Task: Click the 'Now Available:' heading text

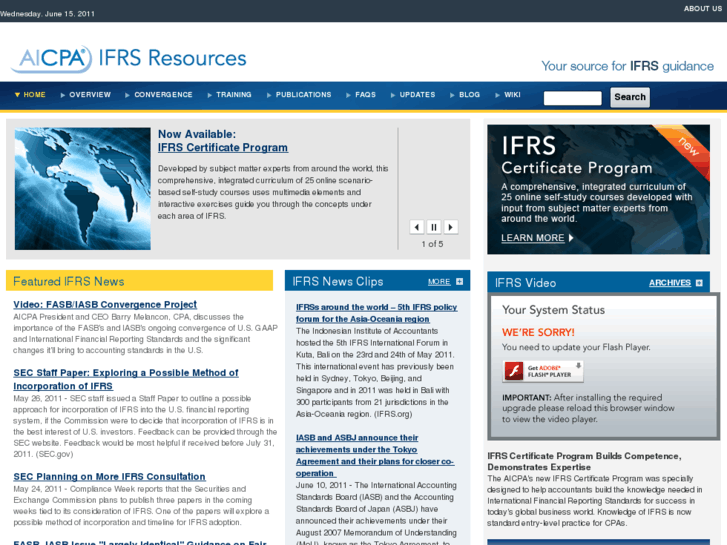Action: click(x=197, y=134)
